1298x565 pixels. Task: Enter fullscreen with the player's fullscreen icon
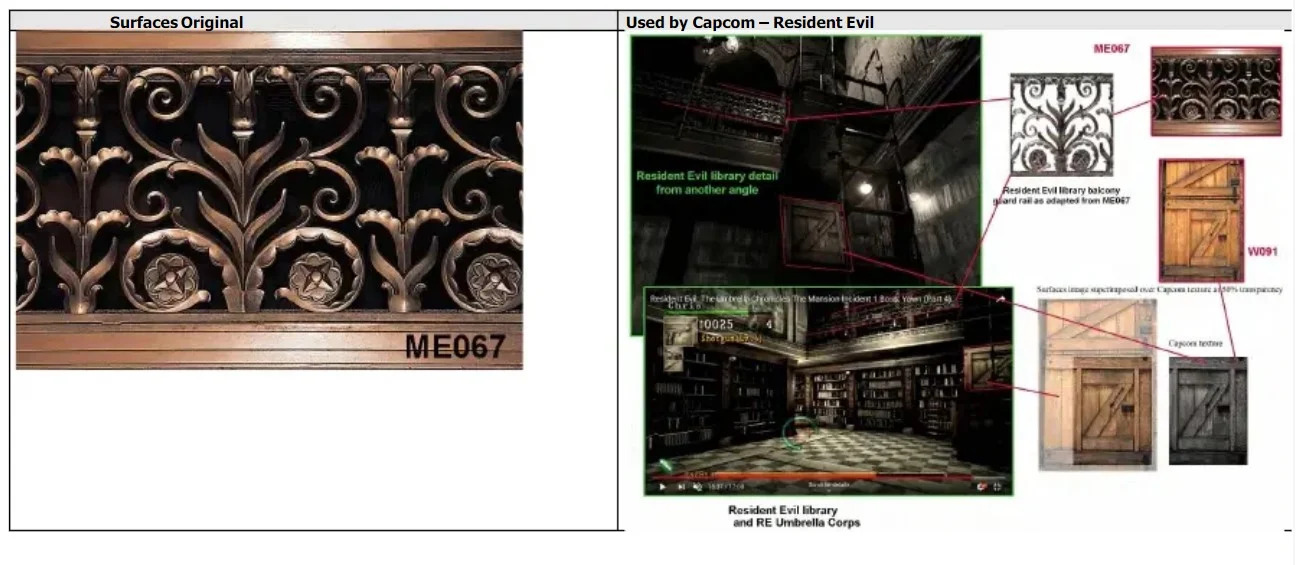tap(998, 487)
